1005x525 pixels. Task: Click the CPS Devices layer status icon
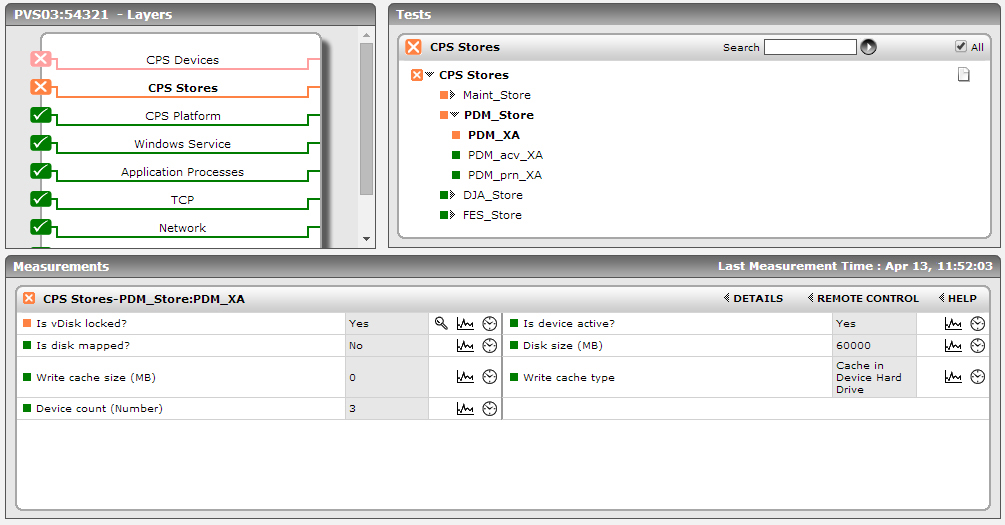click(x=40, y=59)
